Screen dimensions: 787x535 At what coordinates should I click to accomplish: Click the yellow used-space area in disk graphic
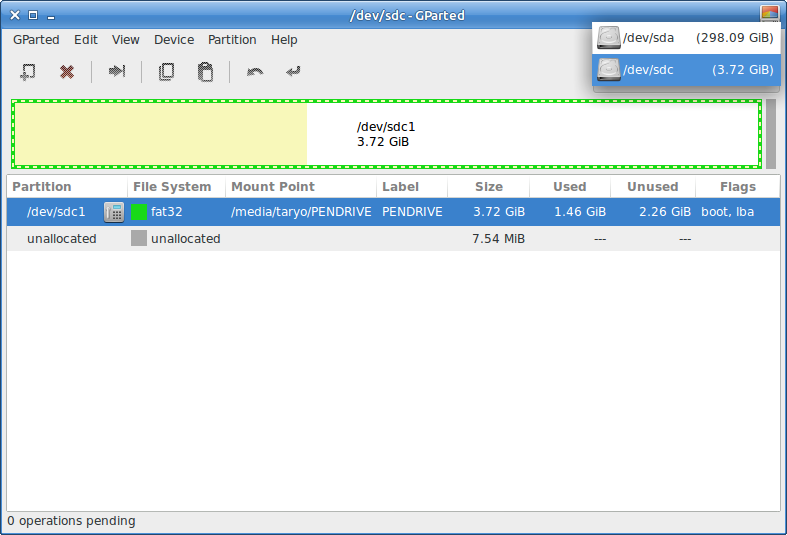(x=161, y=134)
